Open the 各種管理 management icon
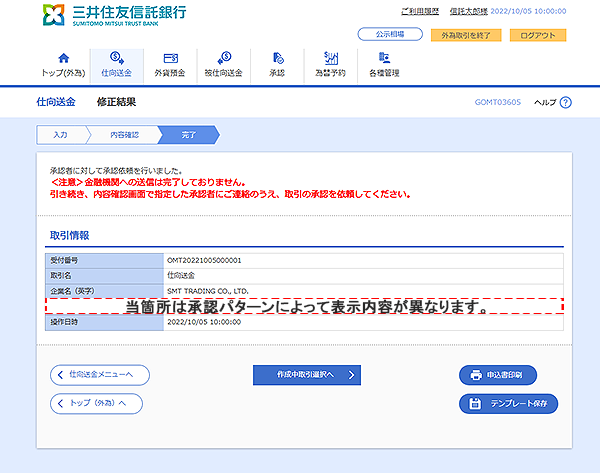The image size is (600, 473). click(384, 58)
